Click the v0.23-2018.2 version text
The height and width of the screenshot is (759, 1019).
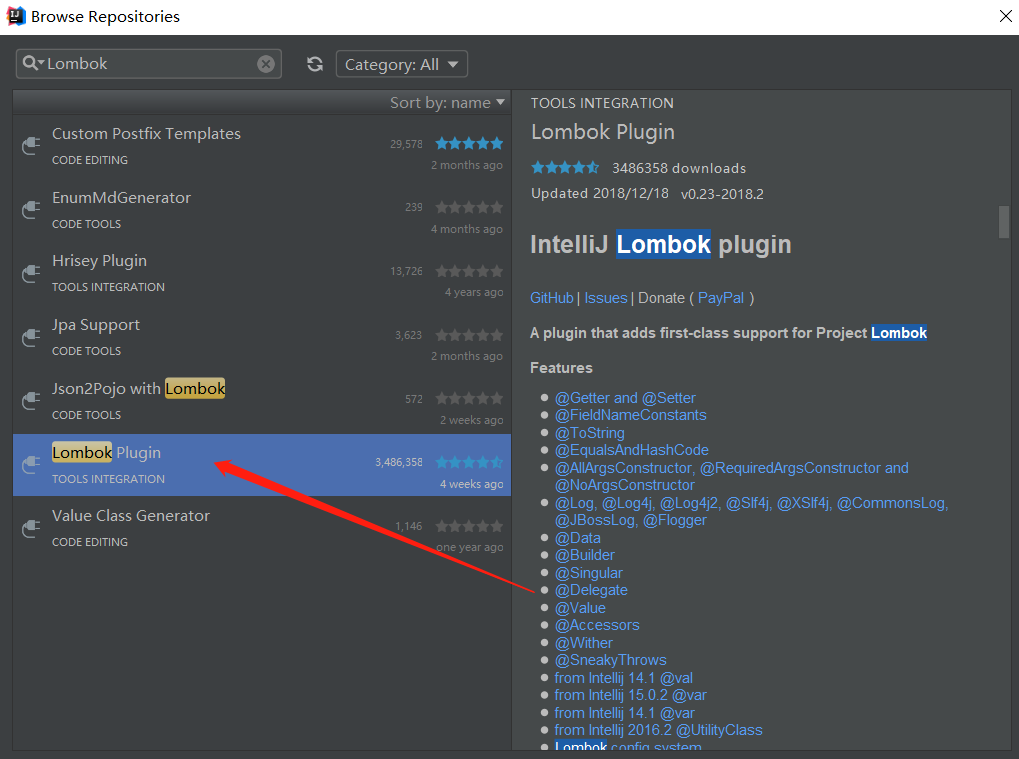pyautogui.click(x=723, y=194)
